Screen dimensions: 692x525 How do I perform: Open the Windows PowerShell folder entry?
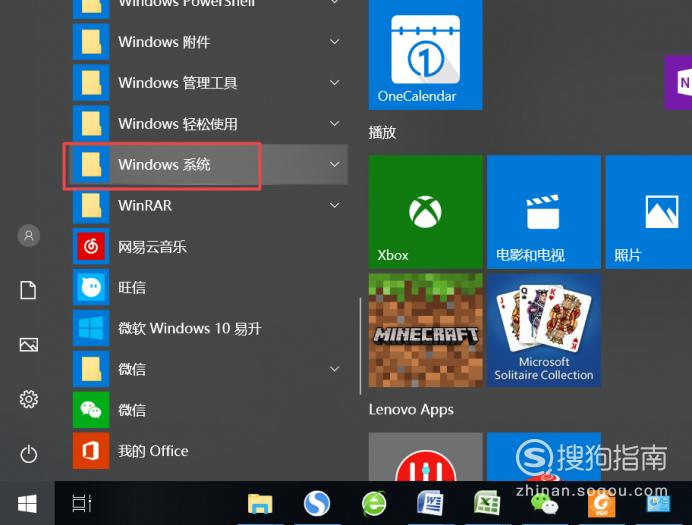pos(211,7)
